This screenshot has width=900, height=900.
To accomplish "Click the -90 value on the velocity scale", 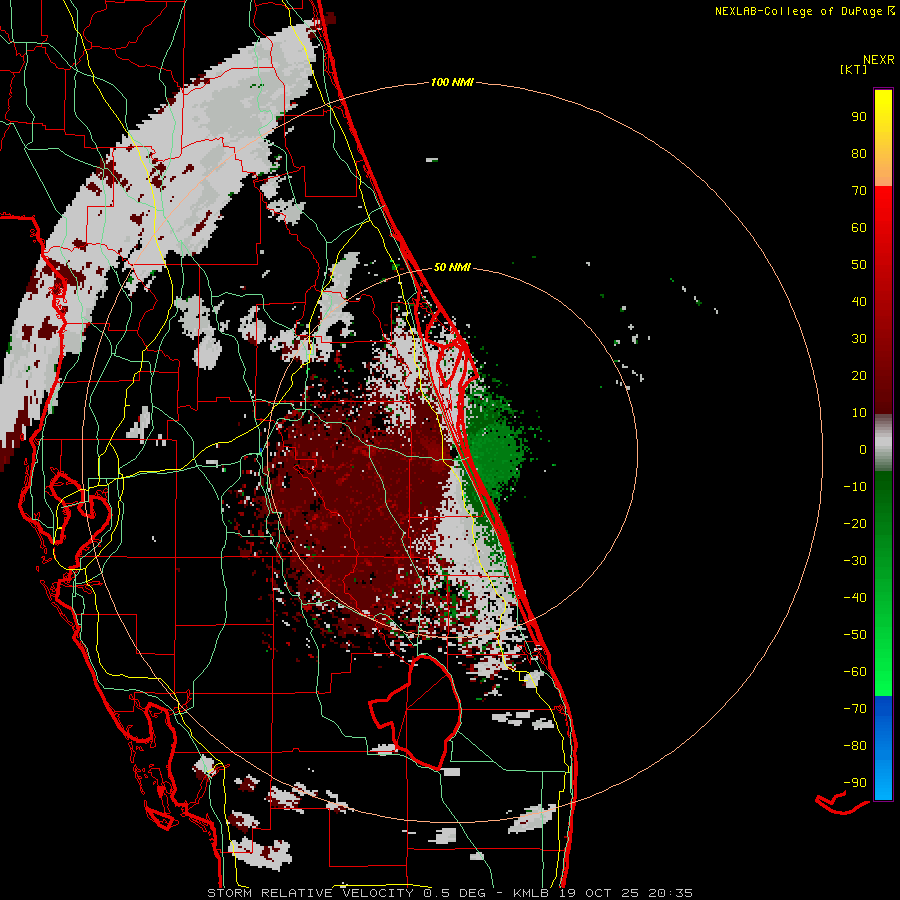I will point(855,782).
